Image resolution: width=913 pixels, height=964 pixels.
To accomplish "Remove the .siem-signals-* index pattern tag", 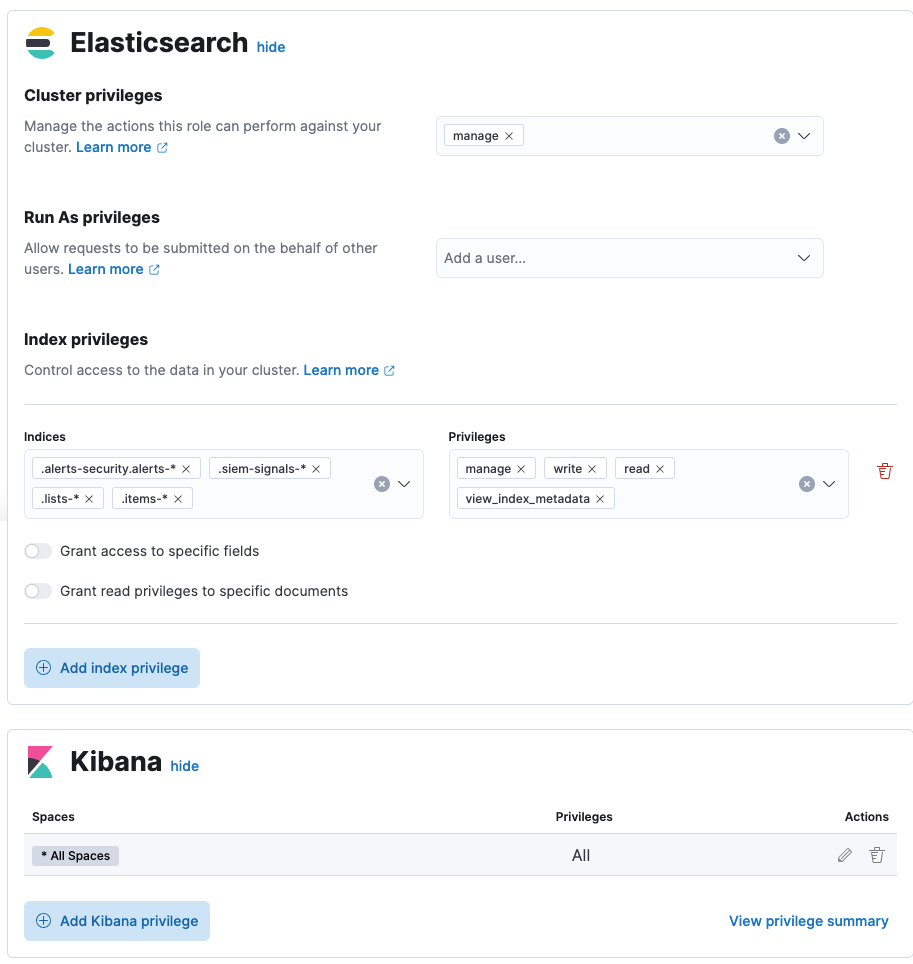I will [315, 468].
